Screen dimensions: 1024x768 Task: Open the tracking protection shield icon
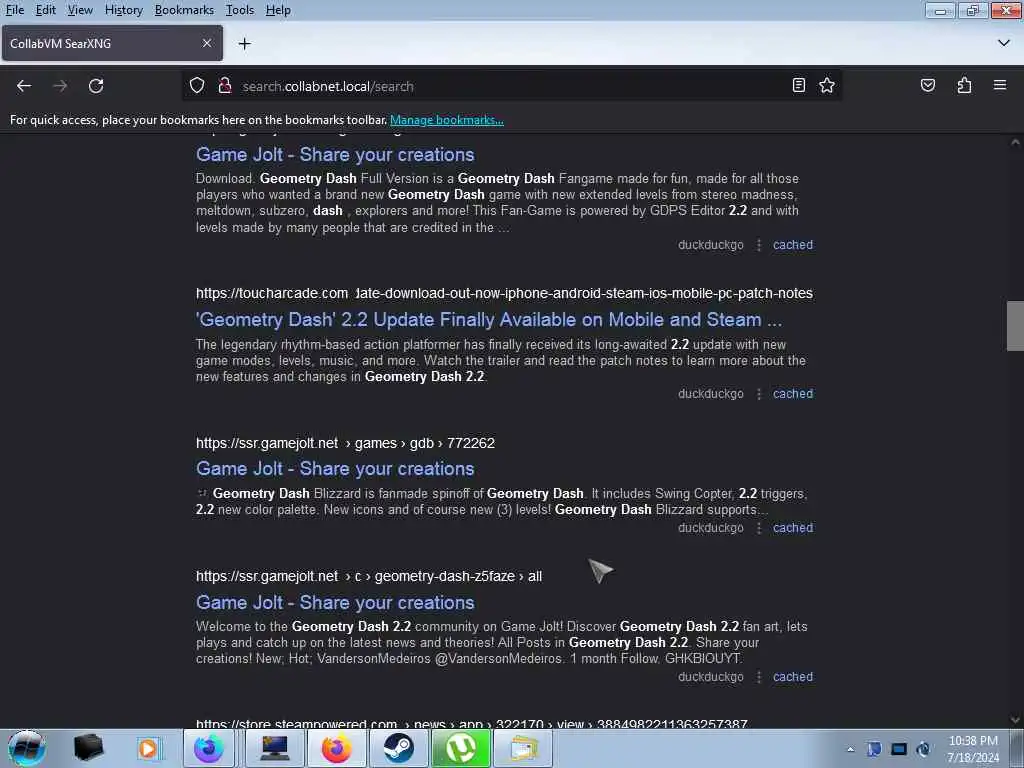[197, 86]
